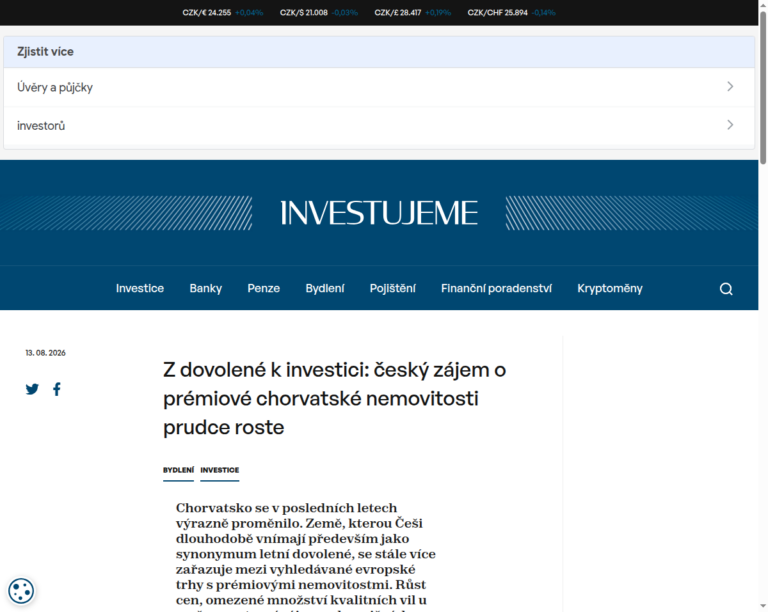Open the BYDLENÍ article tag
768x612 pixels.
178,470
